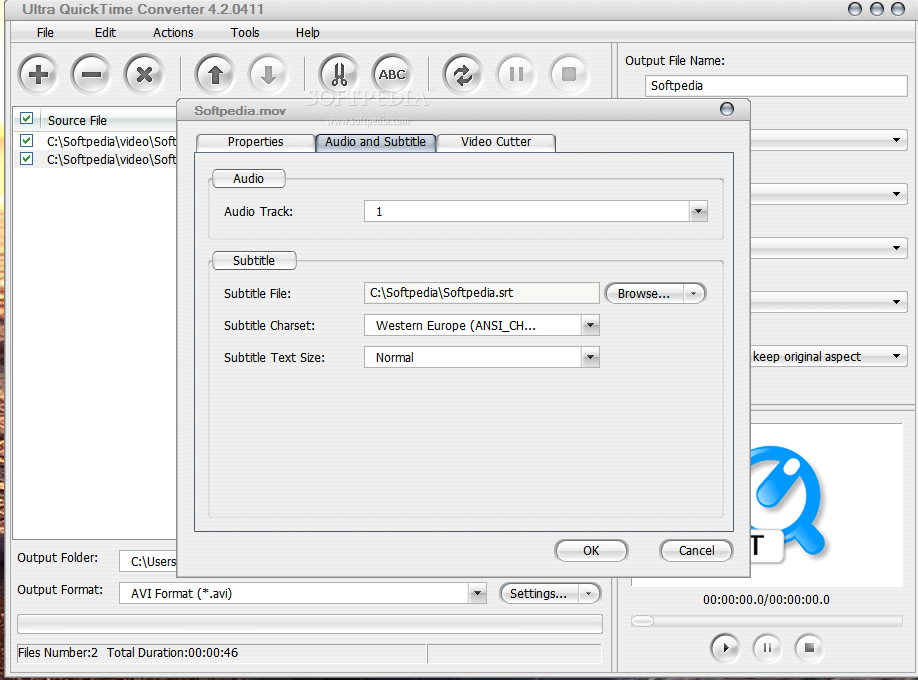
Task: Open the keep original aspect dropdown
Action: [x=896, y=356]
